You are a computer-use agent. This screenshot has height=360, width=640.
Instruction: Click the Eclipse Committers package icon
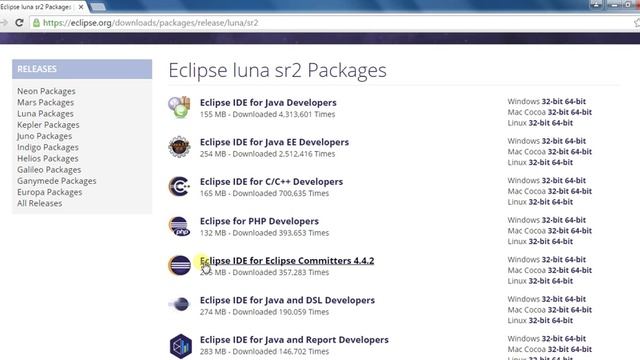[179, 265]
